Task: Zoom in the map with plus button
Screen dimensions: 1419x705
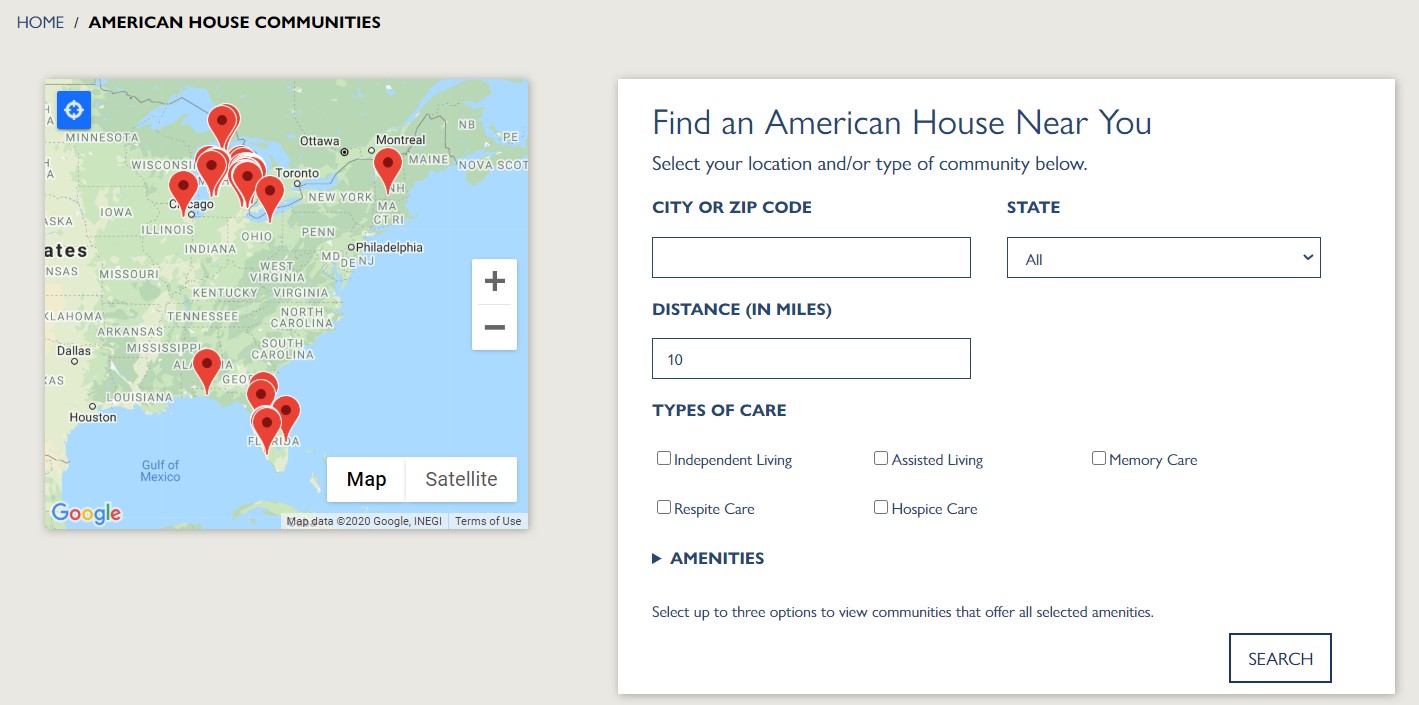Action: [x=494, y=282]
